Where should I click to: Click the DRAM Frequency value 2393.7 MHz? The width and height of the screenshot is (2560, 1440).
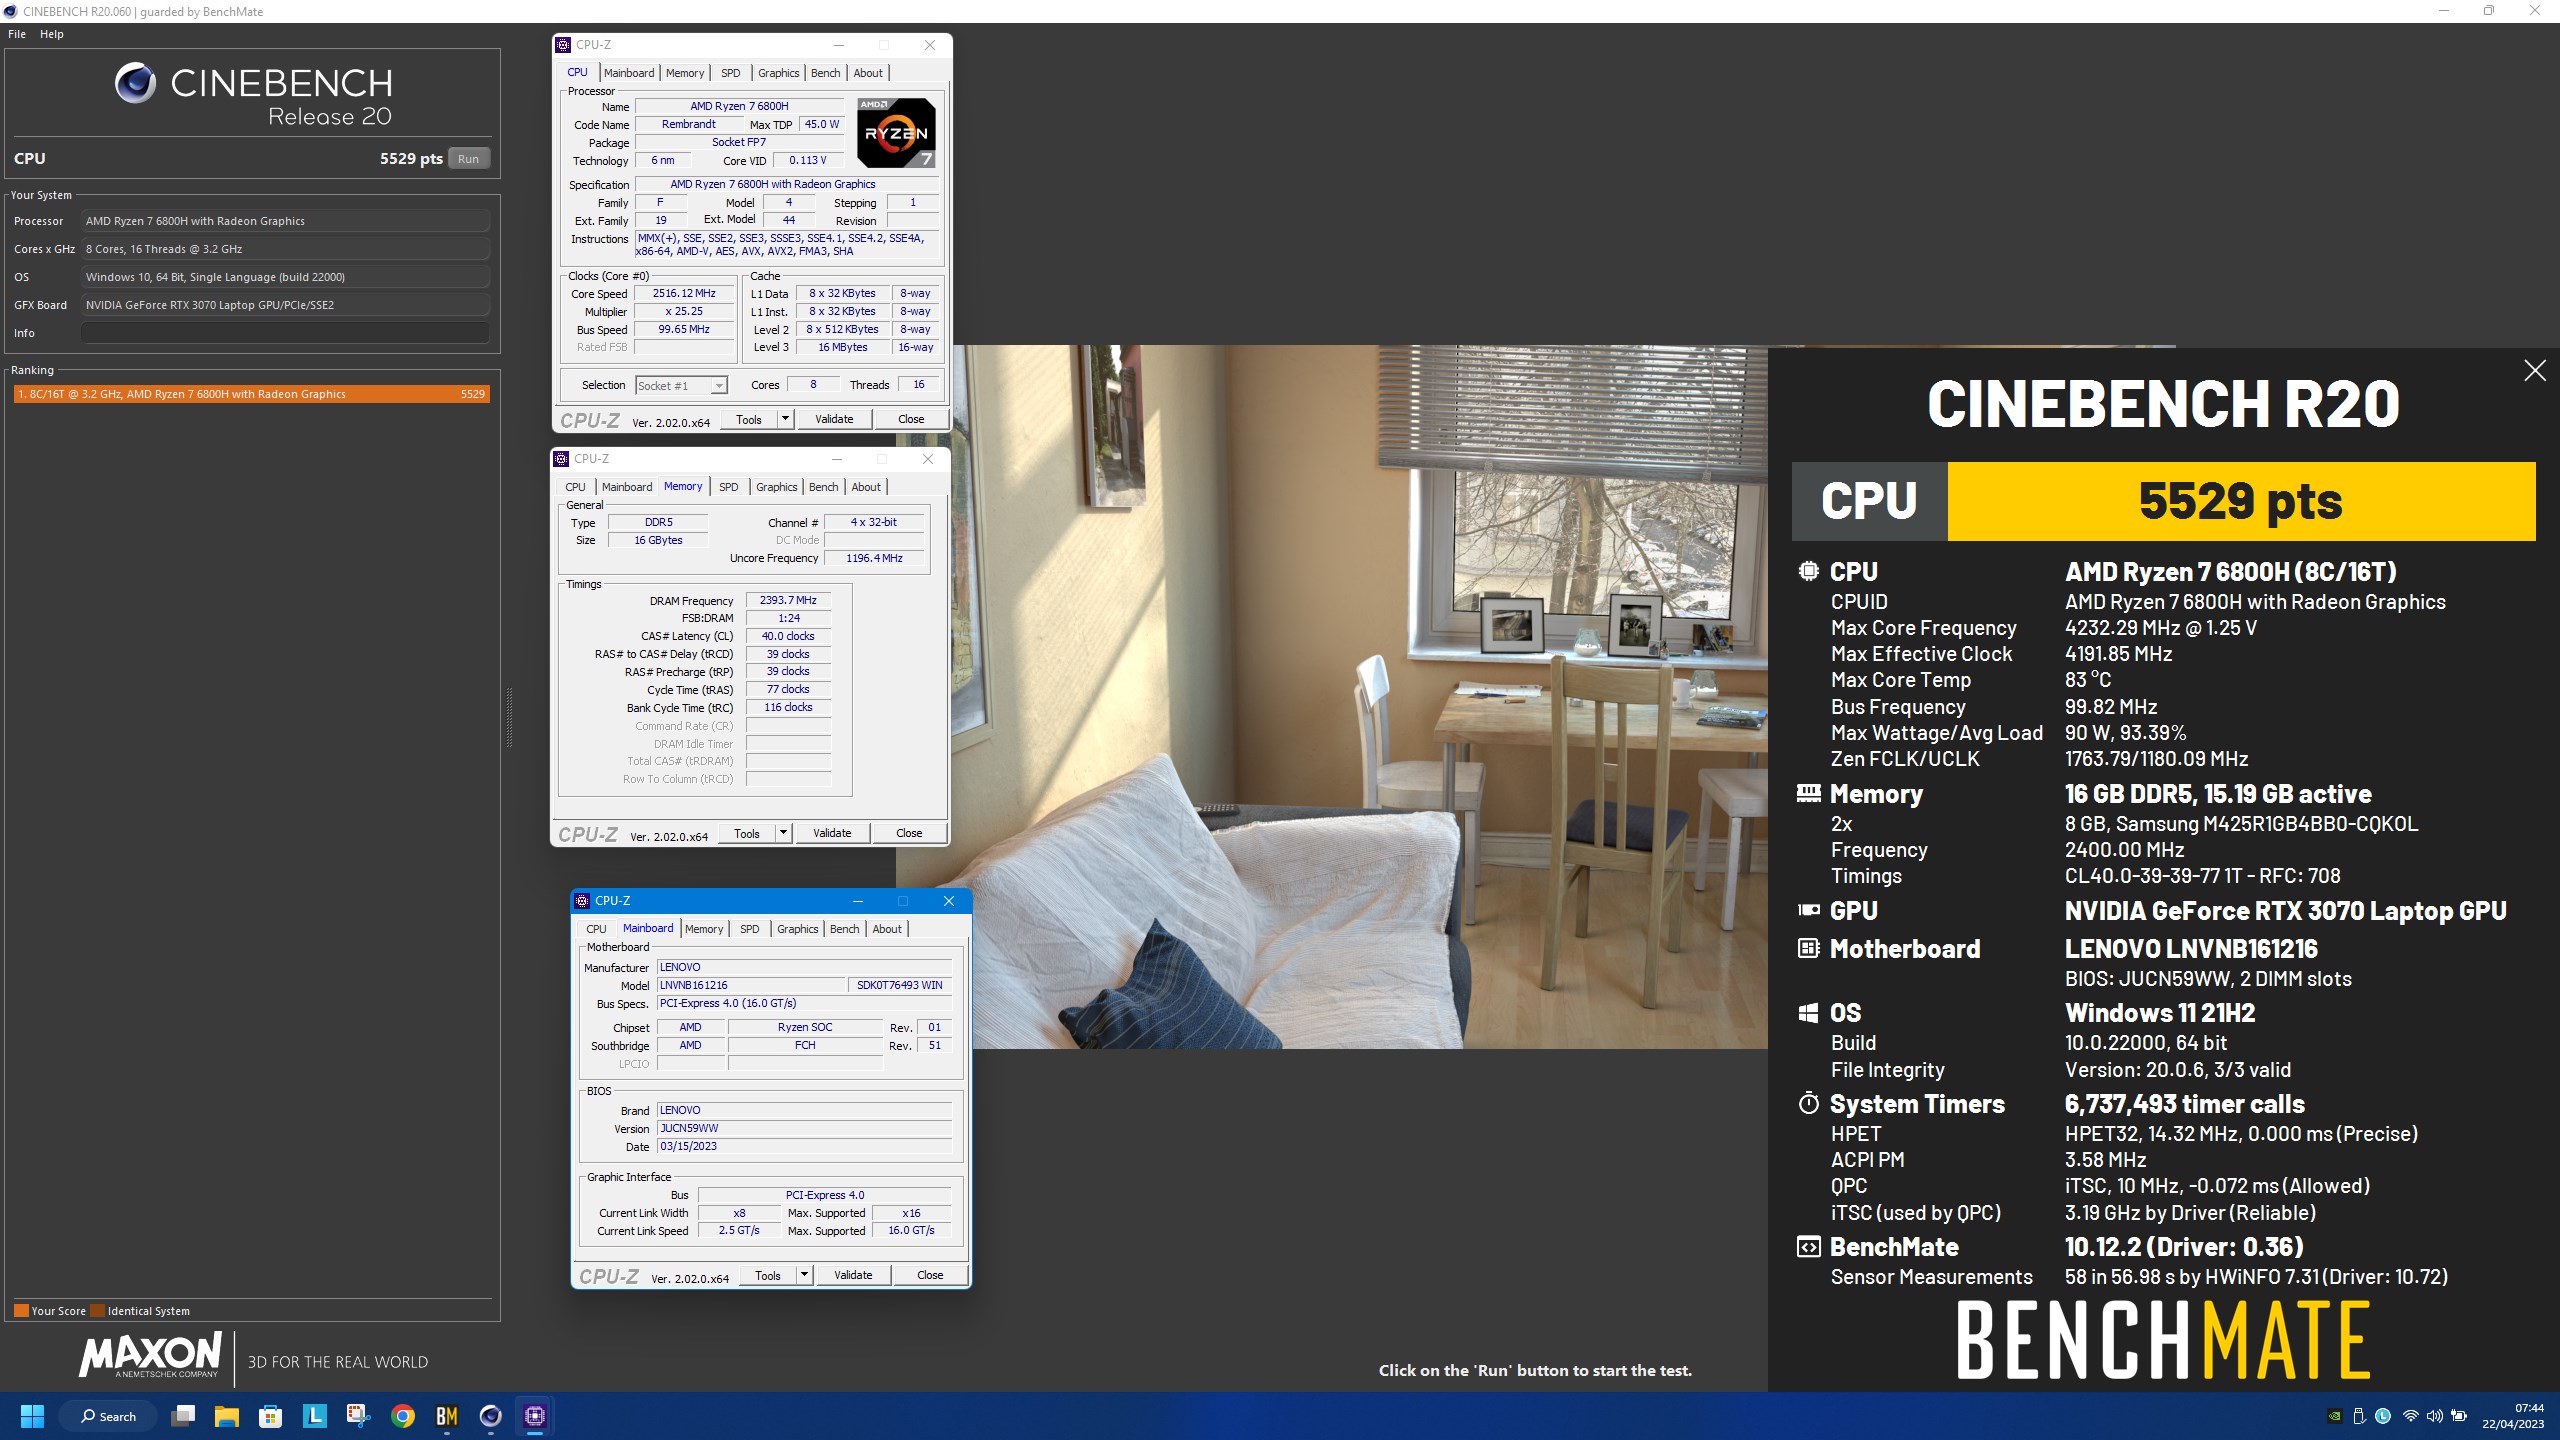click(788, 601)
